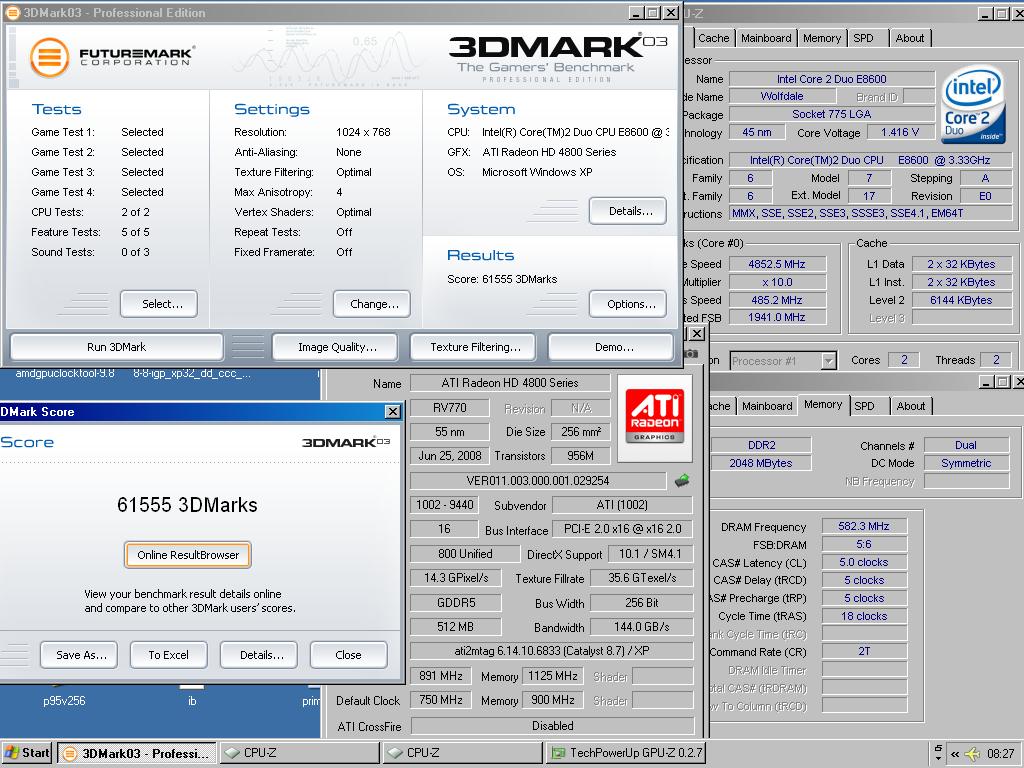1024x768 pixels.
Task: Close the 3DMark Score dialog with X
Action: point(392,411)
